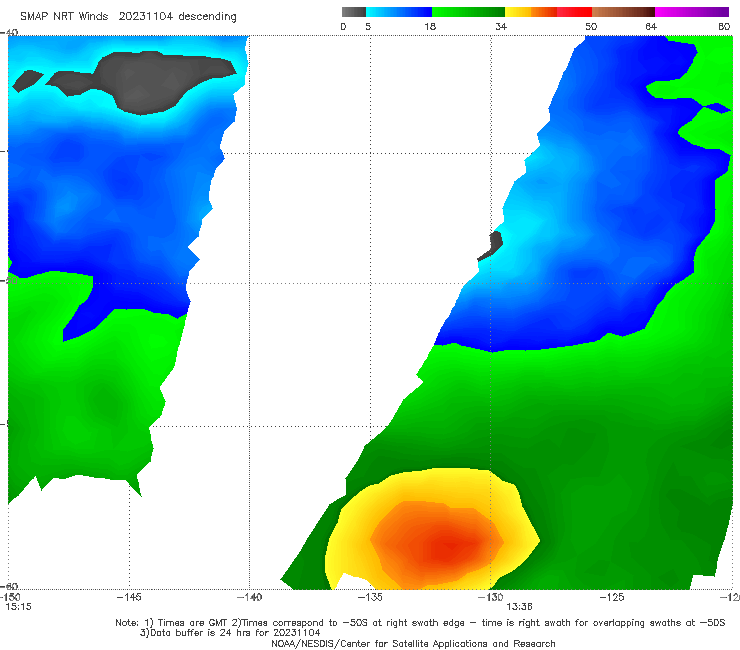This screenshot has height=650, width=740.
Task: Click the longitude label "-130"
Action: [x=491, y=597]
